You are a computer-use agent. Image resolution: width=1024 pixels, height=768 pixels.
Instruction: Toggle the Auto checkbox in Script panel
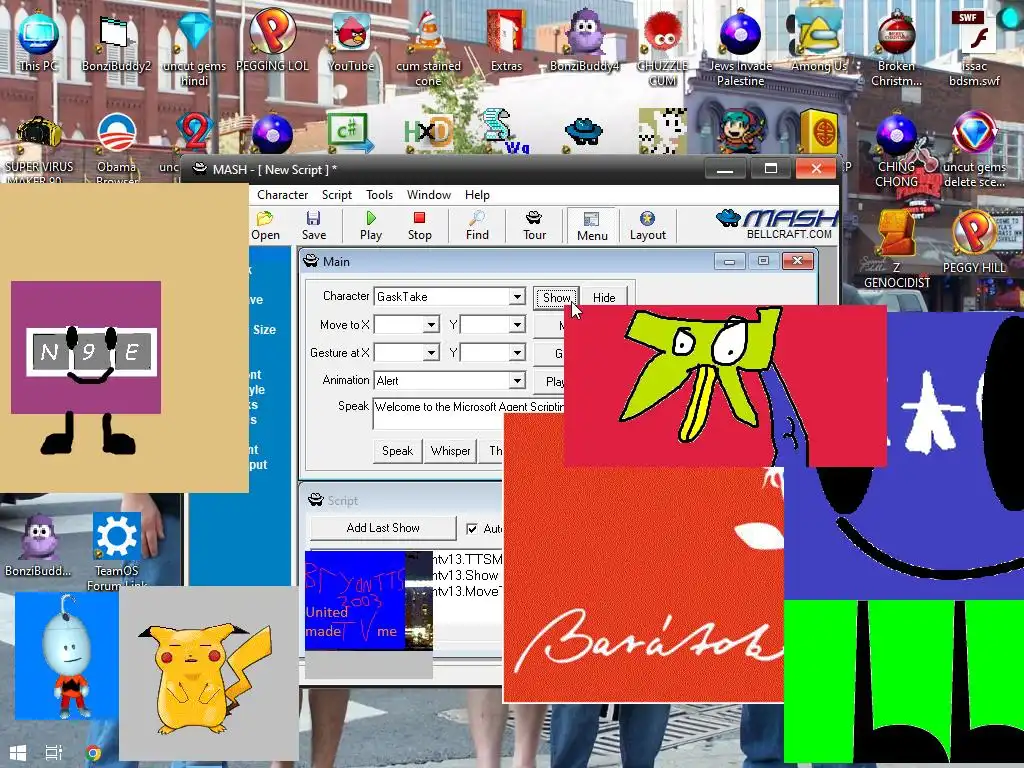pos(472,528)
